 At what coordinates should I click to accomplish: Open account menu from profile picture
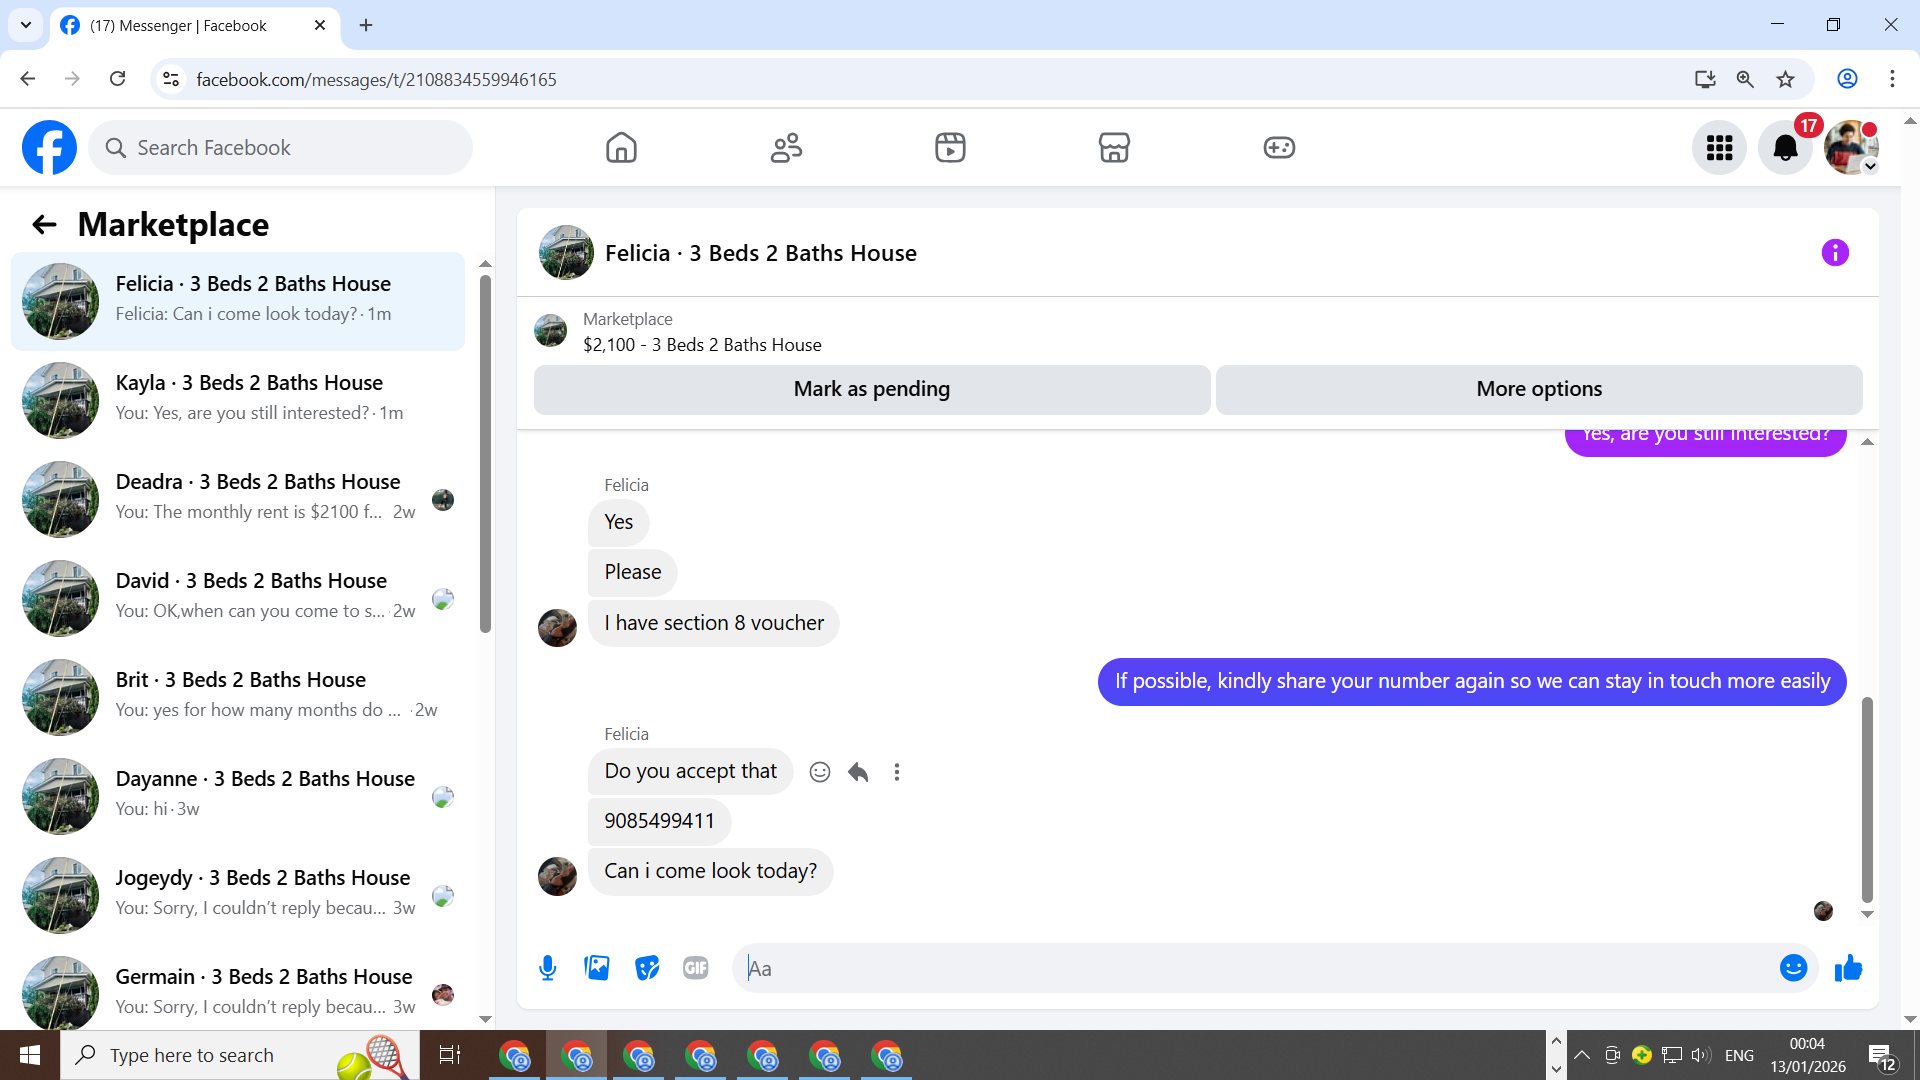pos(1850,148)
